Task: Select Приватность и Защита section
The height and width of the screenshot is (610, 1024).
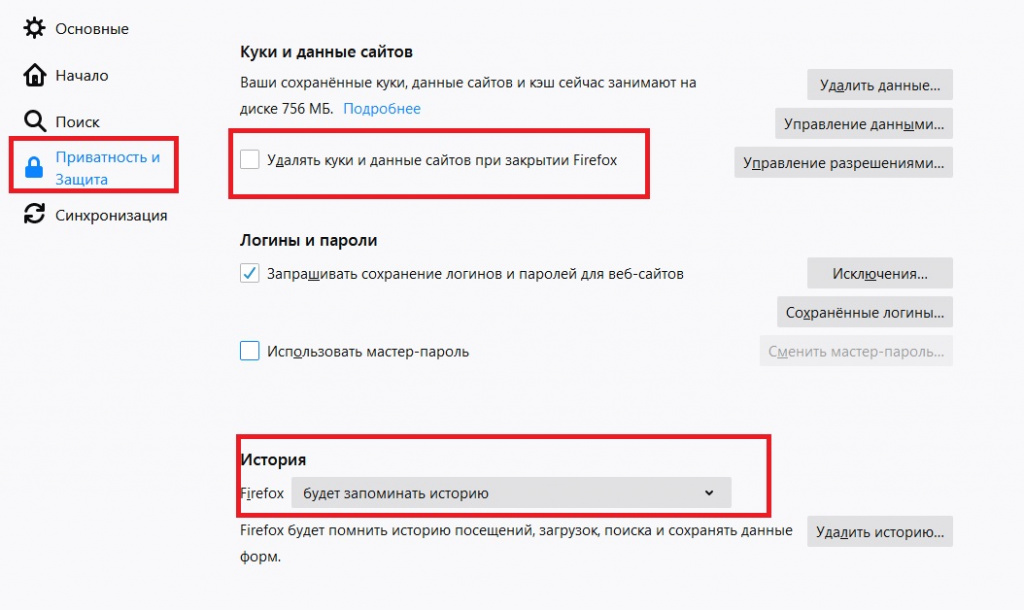Action: click(x=108, y=168)
